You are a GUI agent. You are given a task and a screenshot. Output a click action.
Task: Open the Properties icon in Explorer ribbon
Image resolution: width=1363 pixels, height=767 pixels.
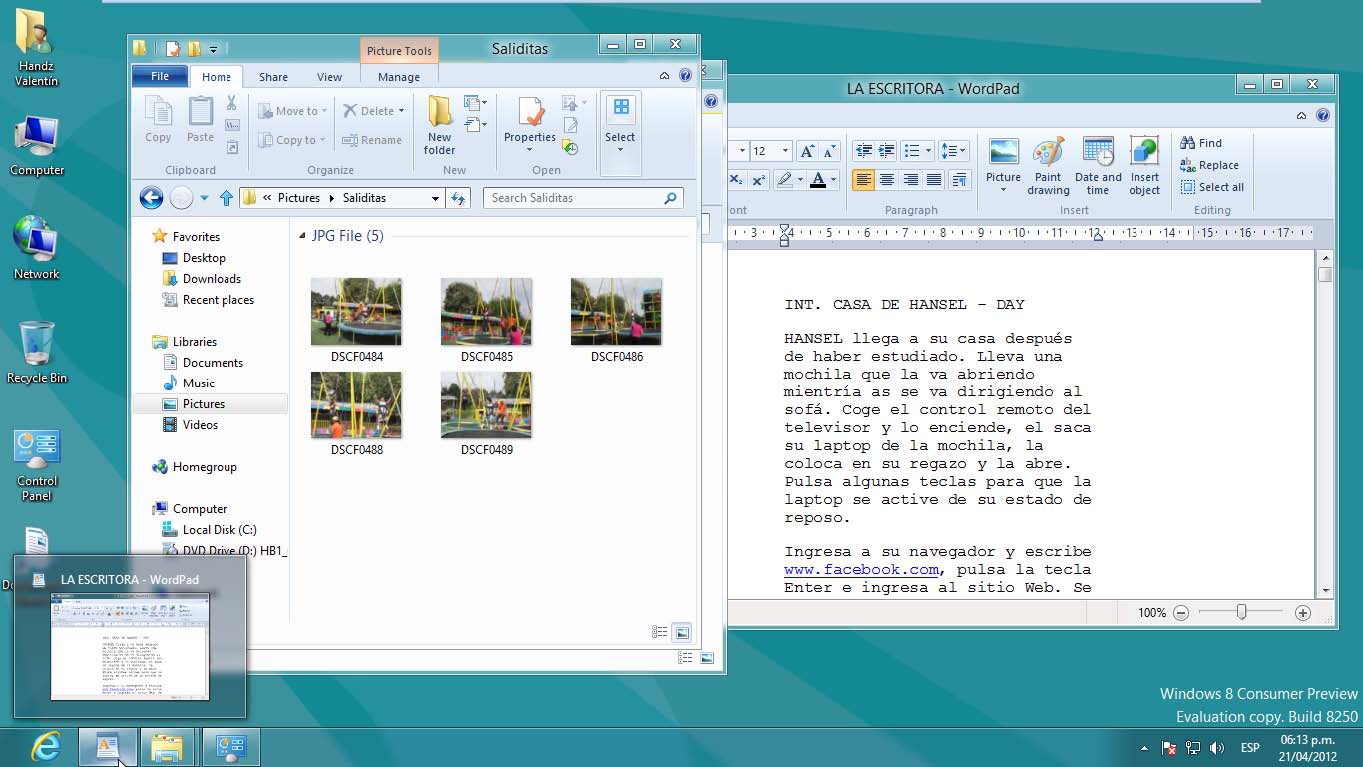(529, 124)
